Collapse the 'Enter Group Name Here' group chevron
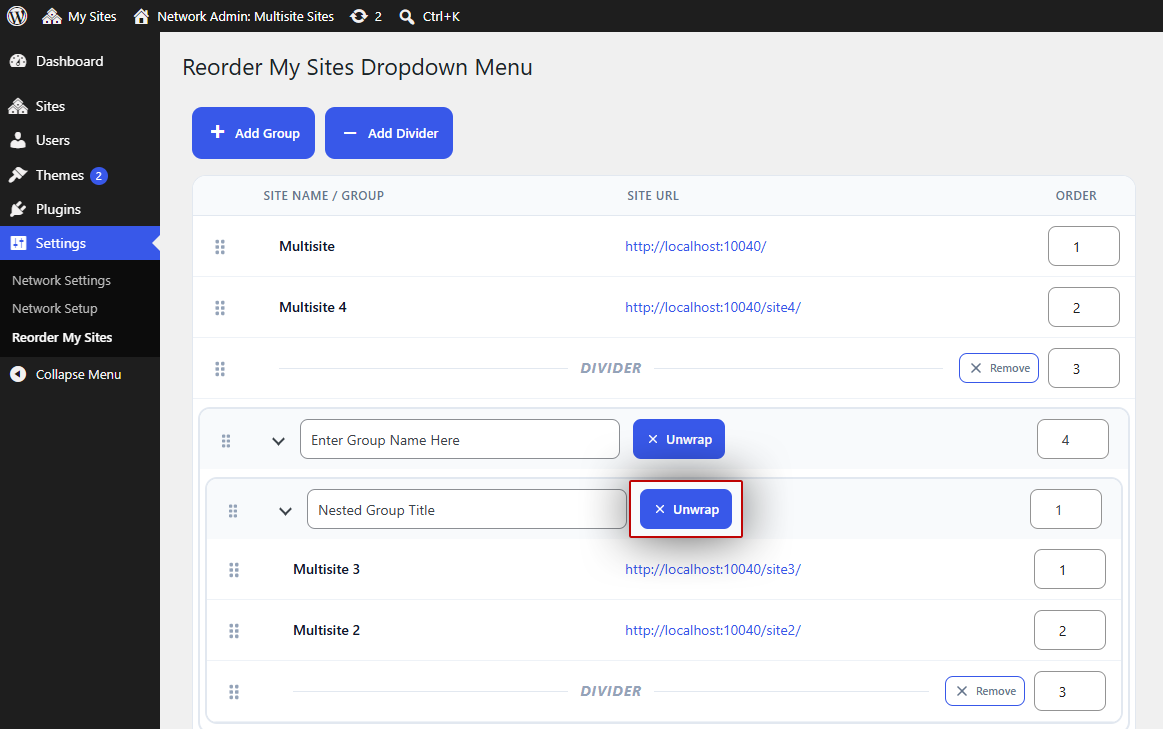This screenshot has width=1163, height=729. [x=278, y=441]
